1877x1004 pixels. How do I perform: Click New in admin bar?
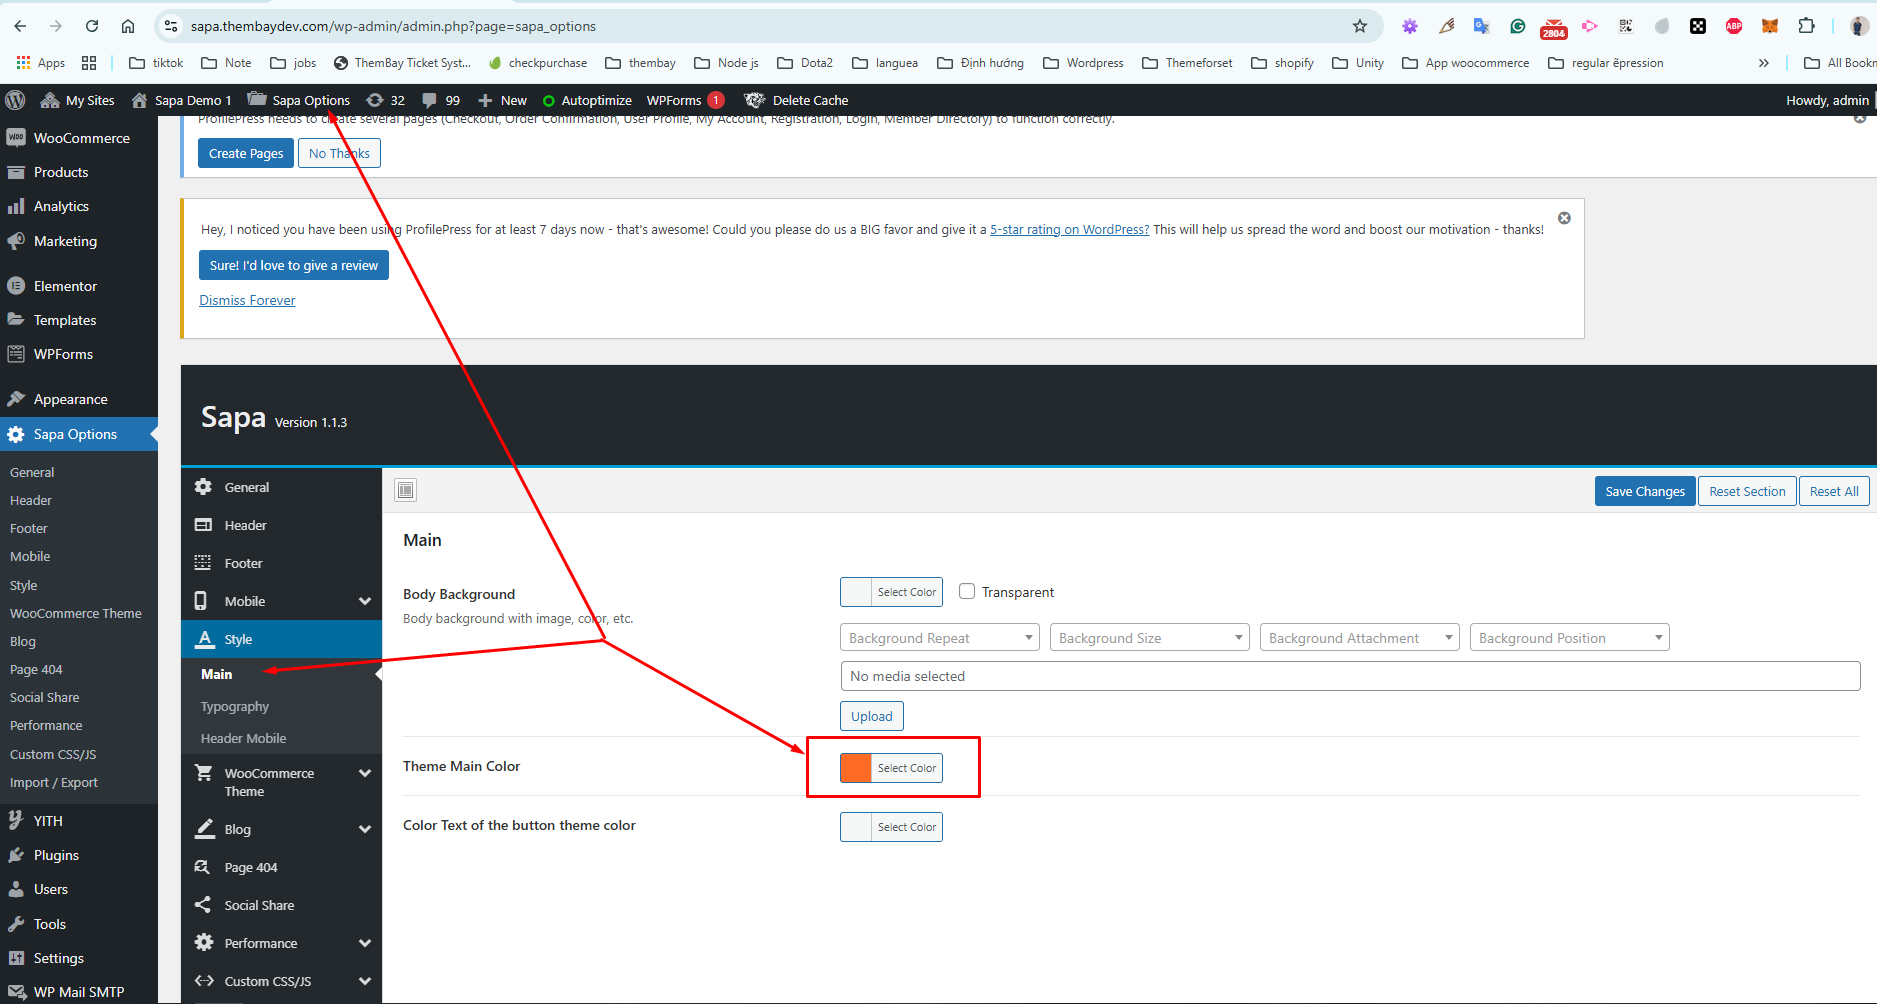[503, 100]
